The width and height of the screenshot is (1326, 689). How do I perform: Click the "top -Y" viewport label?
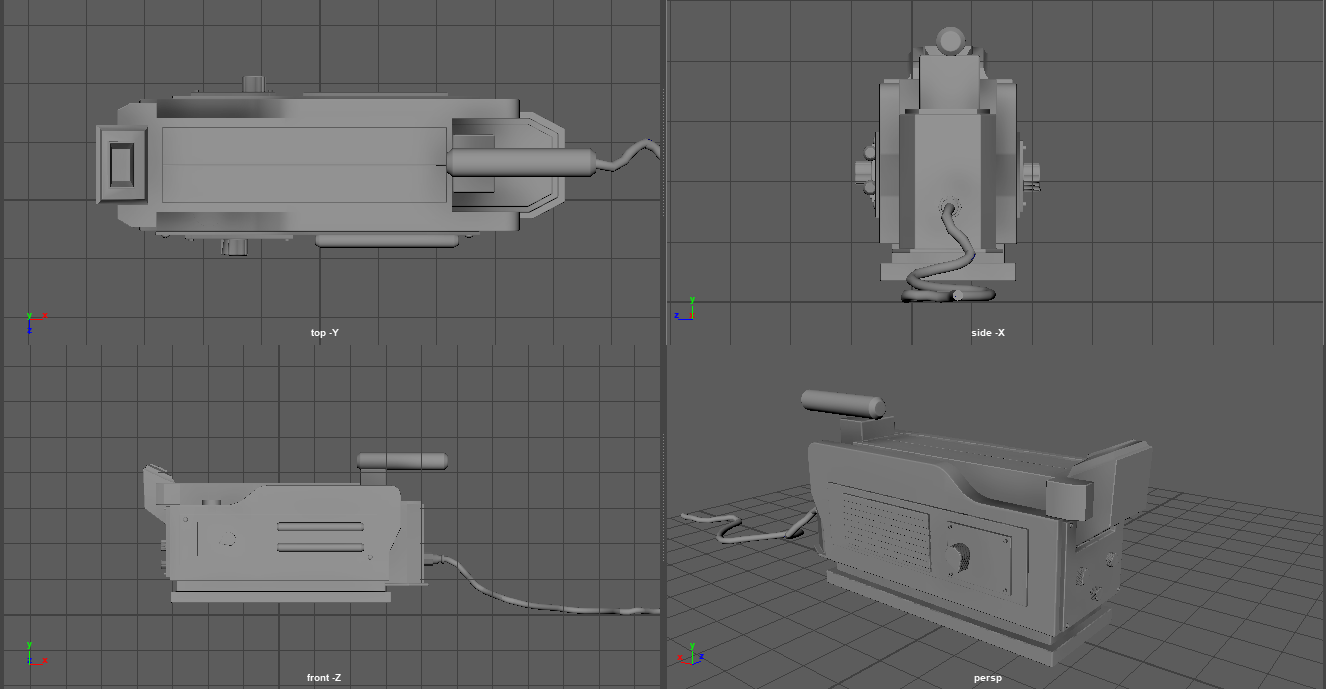coord(331,332)
